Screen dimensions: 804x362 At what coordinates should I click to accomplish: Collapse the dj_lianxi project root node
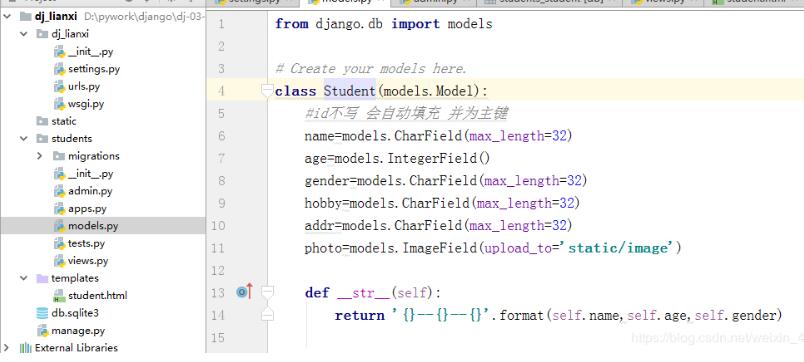[x=7, y=16]
